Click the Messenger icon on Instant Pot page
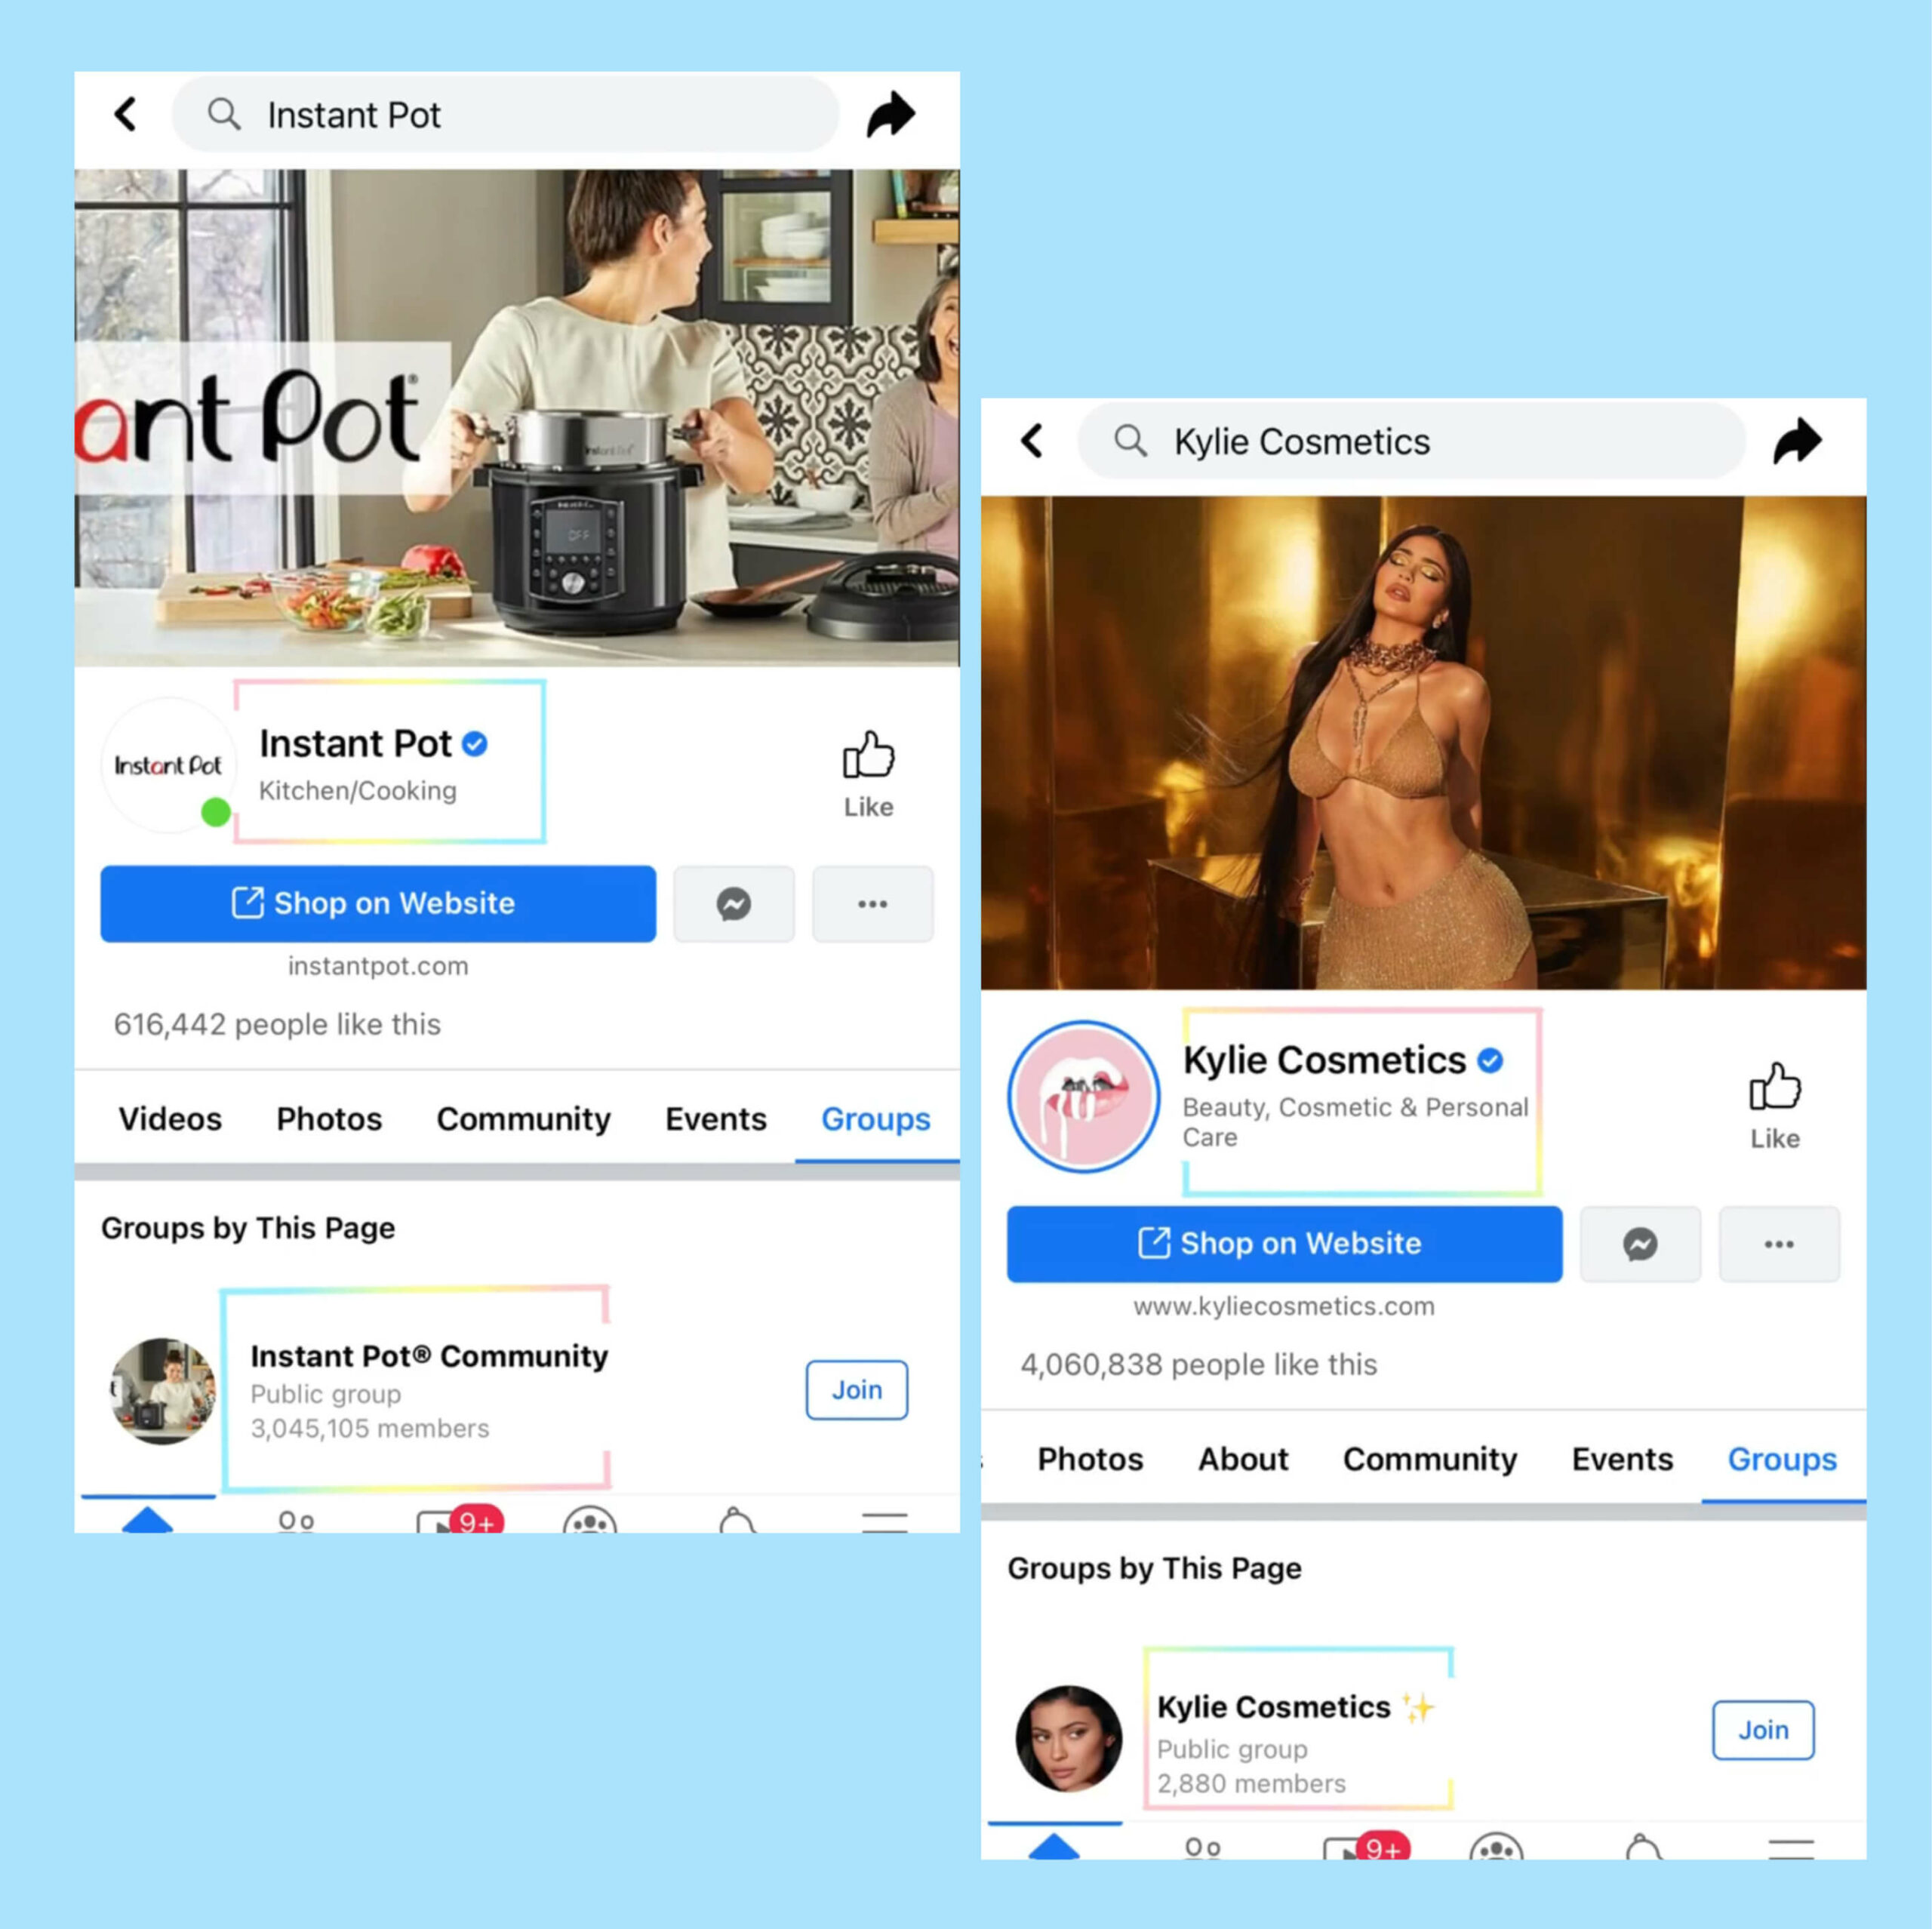The height and width of the screenshot is (1929, 1932). (734, 904)
